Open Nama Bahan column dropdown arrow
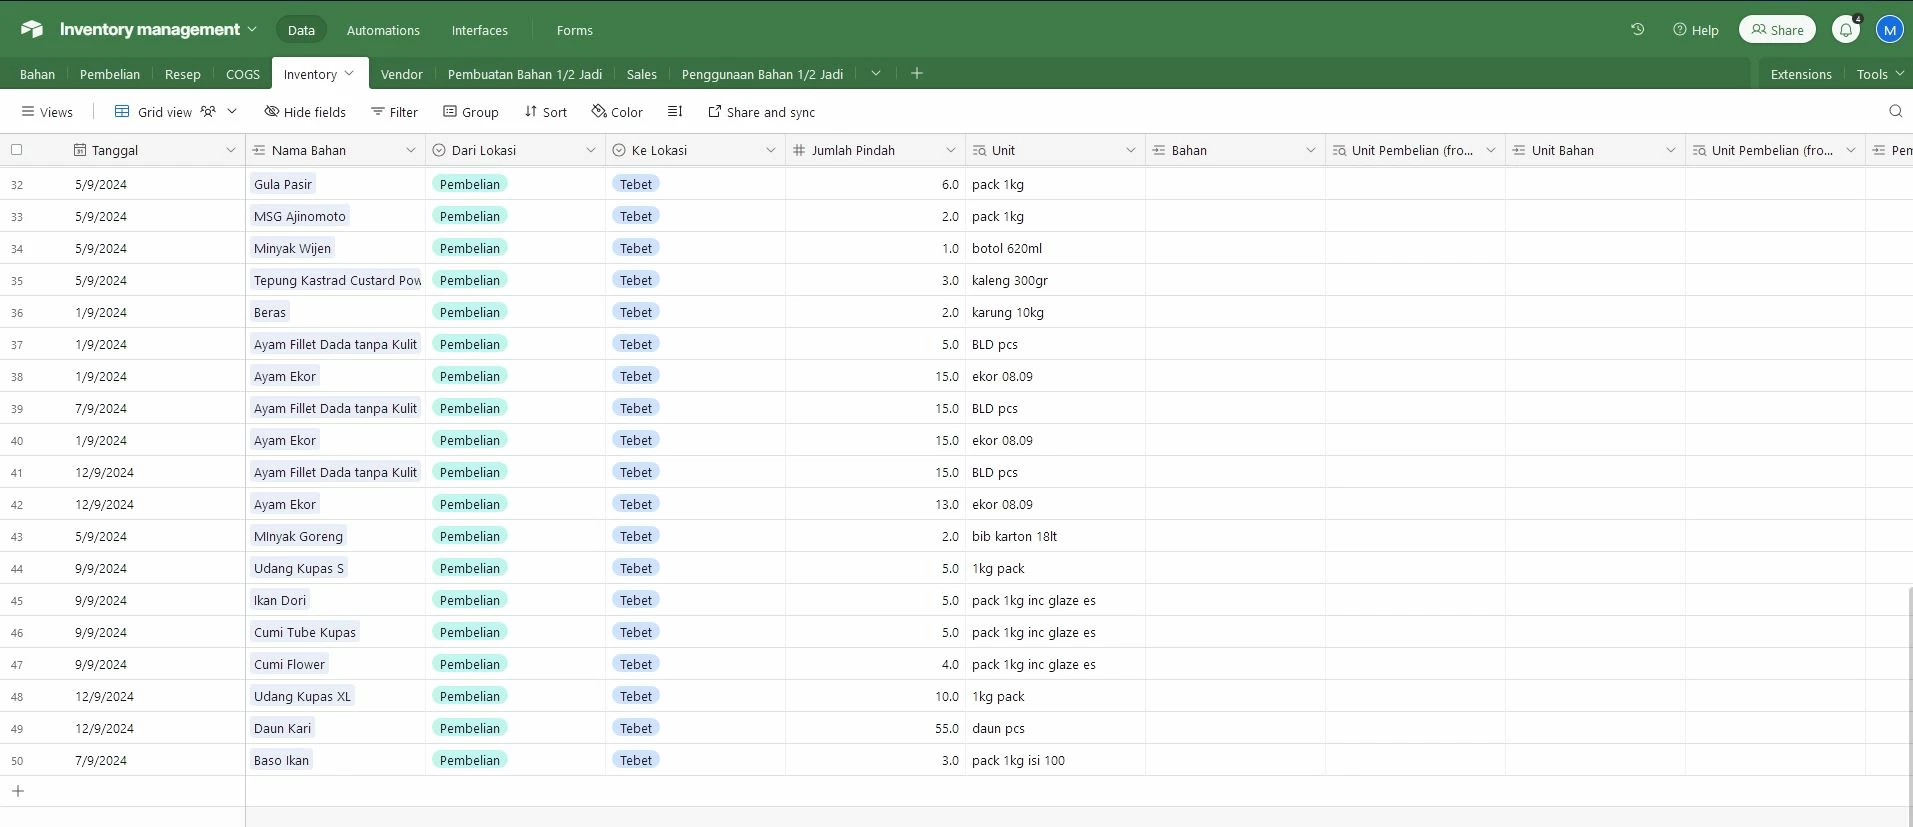 coord(411,150)
